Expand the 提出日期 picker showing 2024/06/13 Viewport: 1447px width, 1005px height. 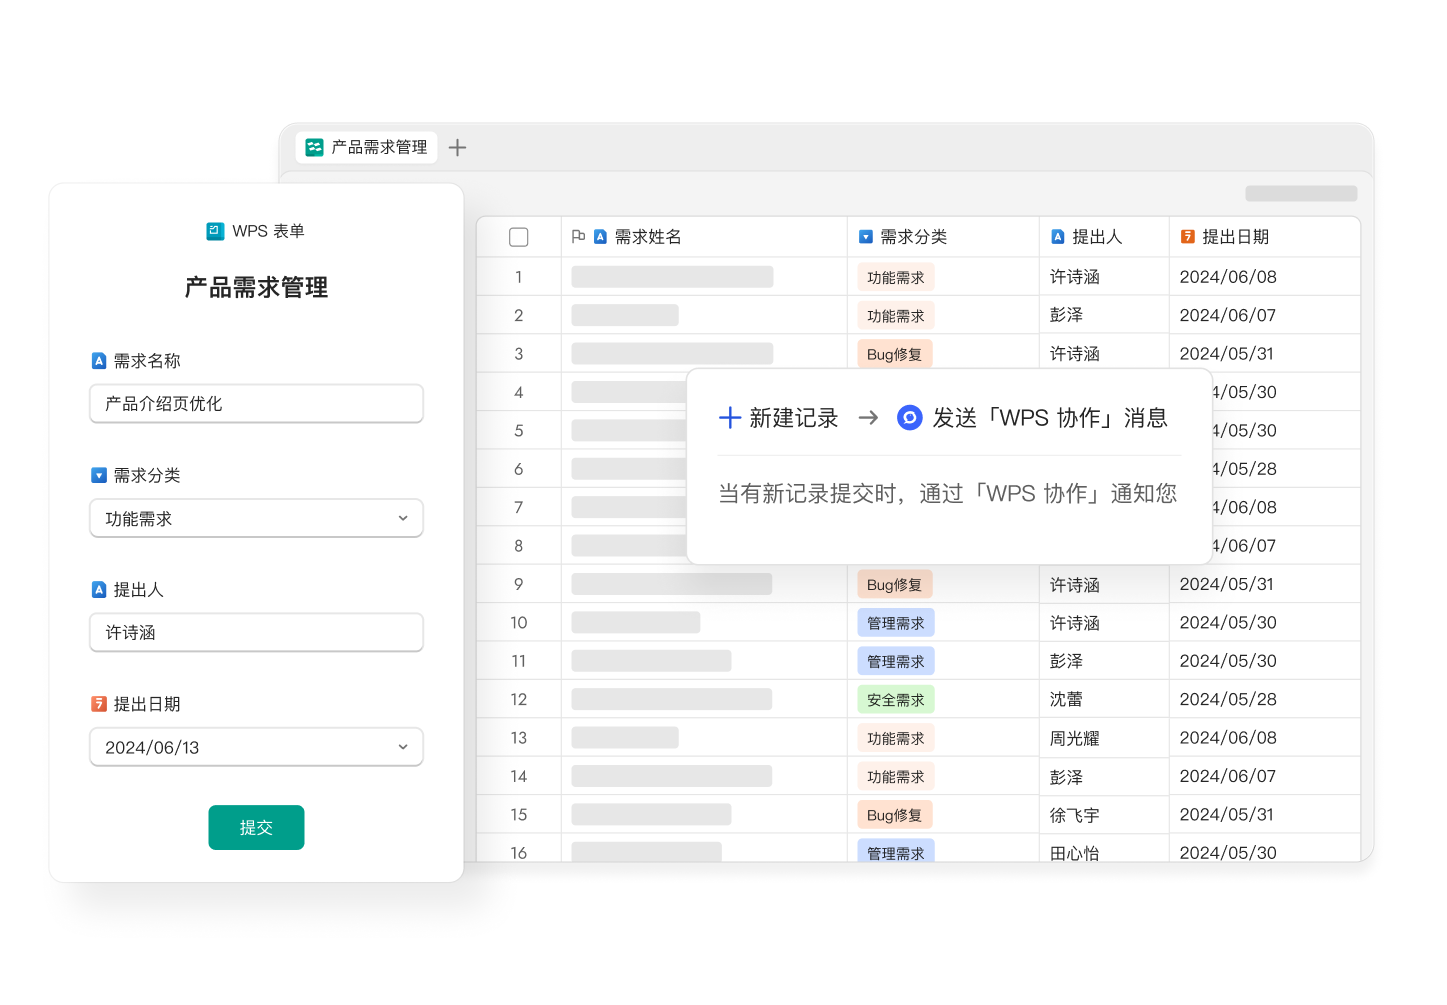256,747
